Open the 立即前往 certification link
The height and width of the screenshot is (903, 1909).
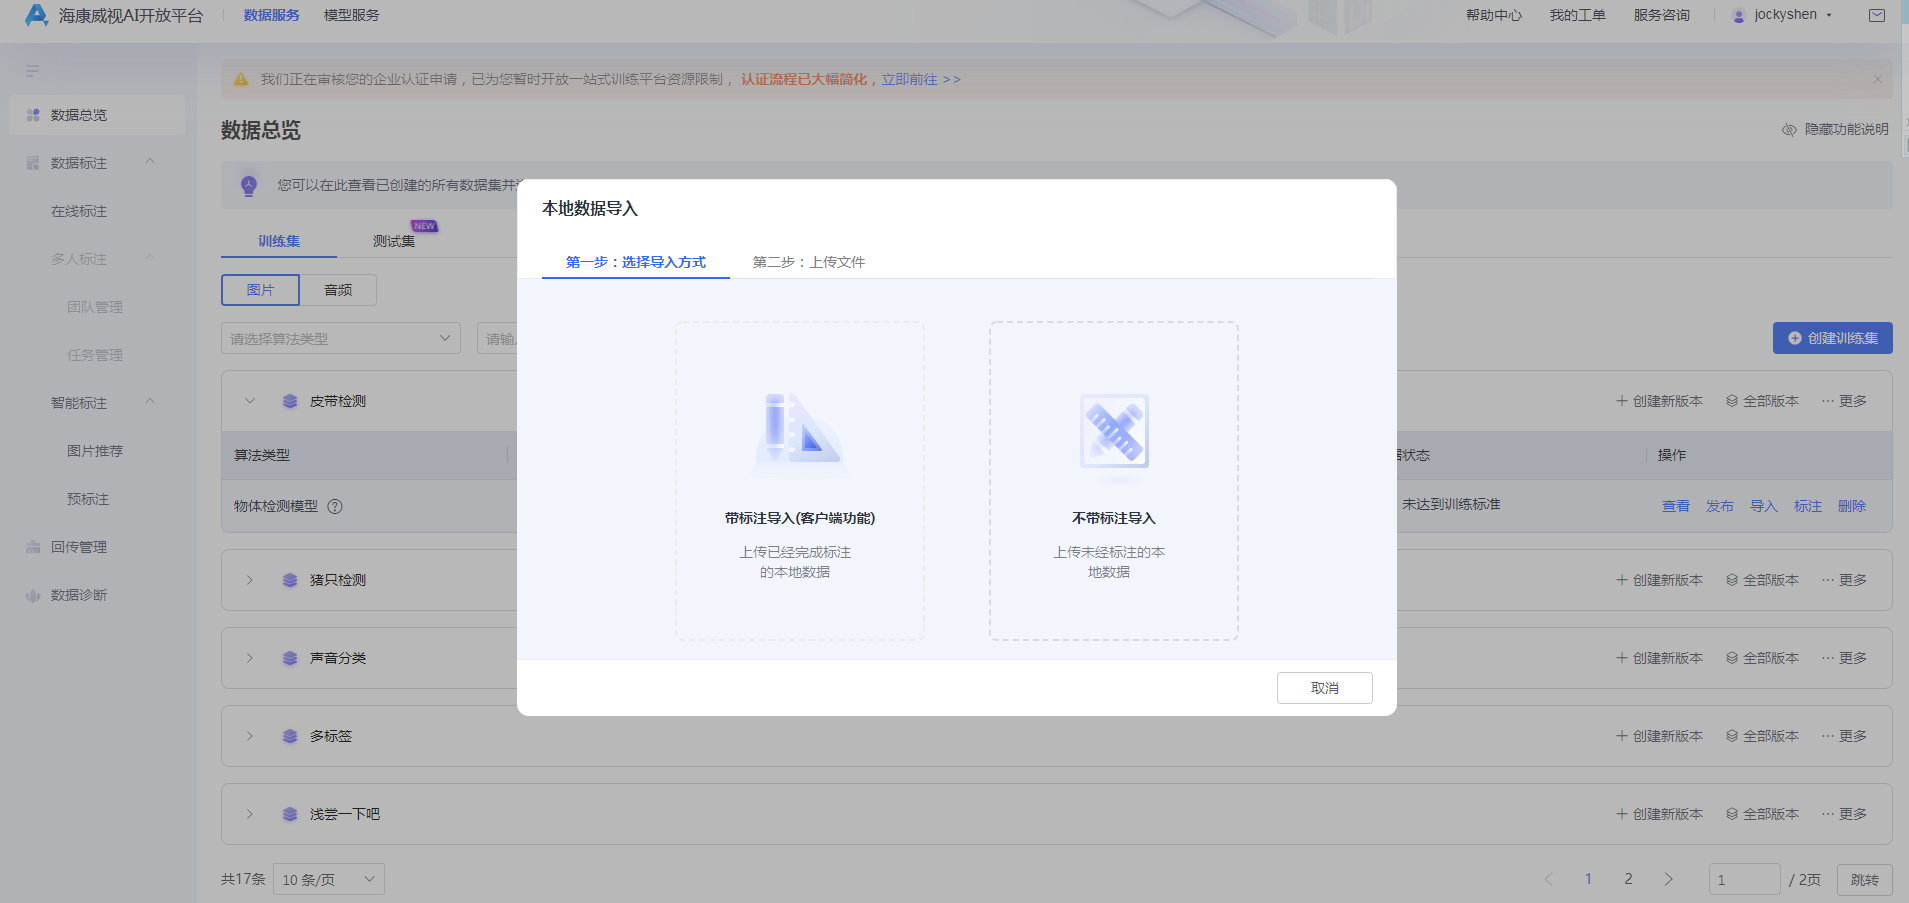(x=908, y=78)
